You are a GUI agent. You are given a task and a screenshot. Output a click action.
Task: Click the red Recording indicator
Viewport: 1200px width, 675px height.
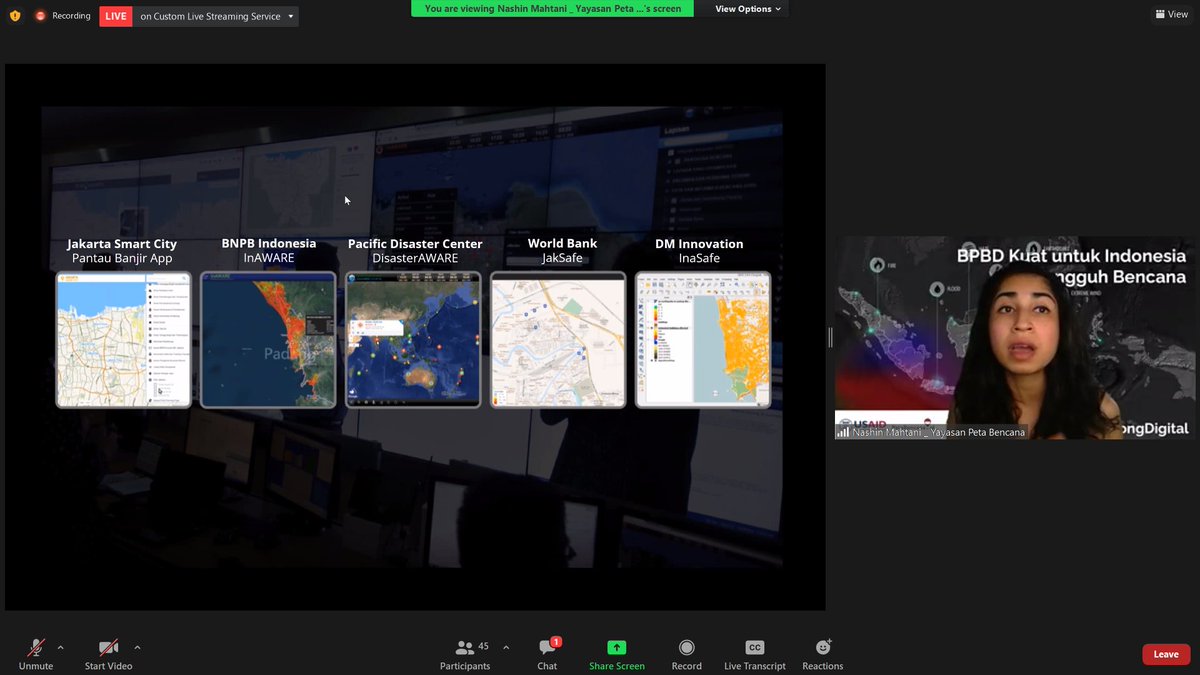point(63,16)
